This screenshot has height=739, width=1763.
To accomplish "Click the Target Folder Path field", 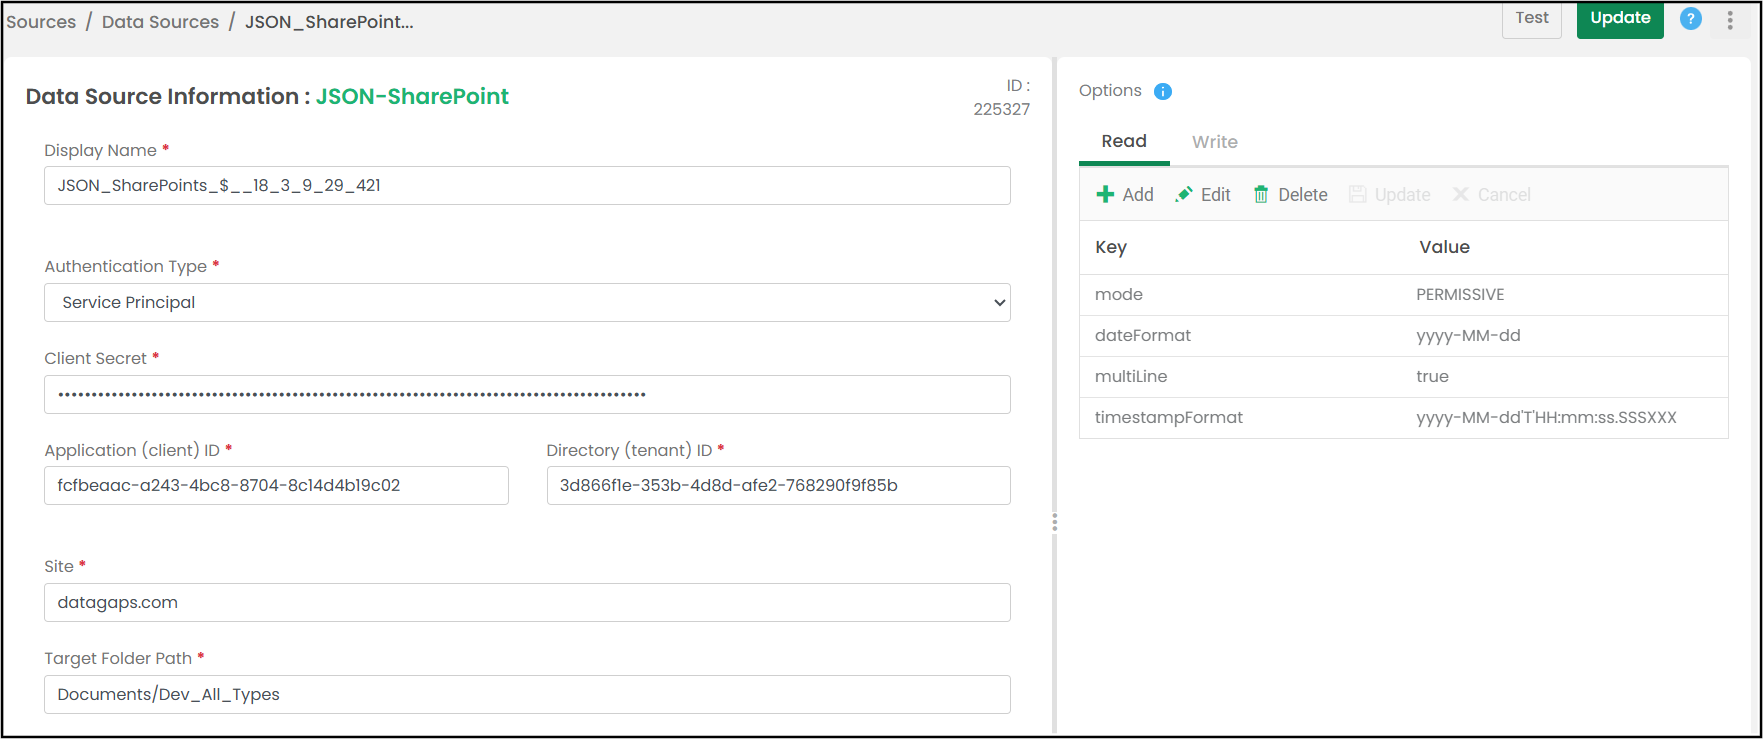I will coord(527,695).
